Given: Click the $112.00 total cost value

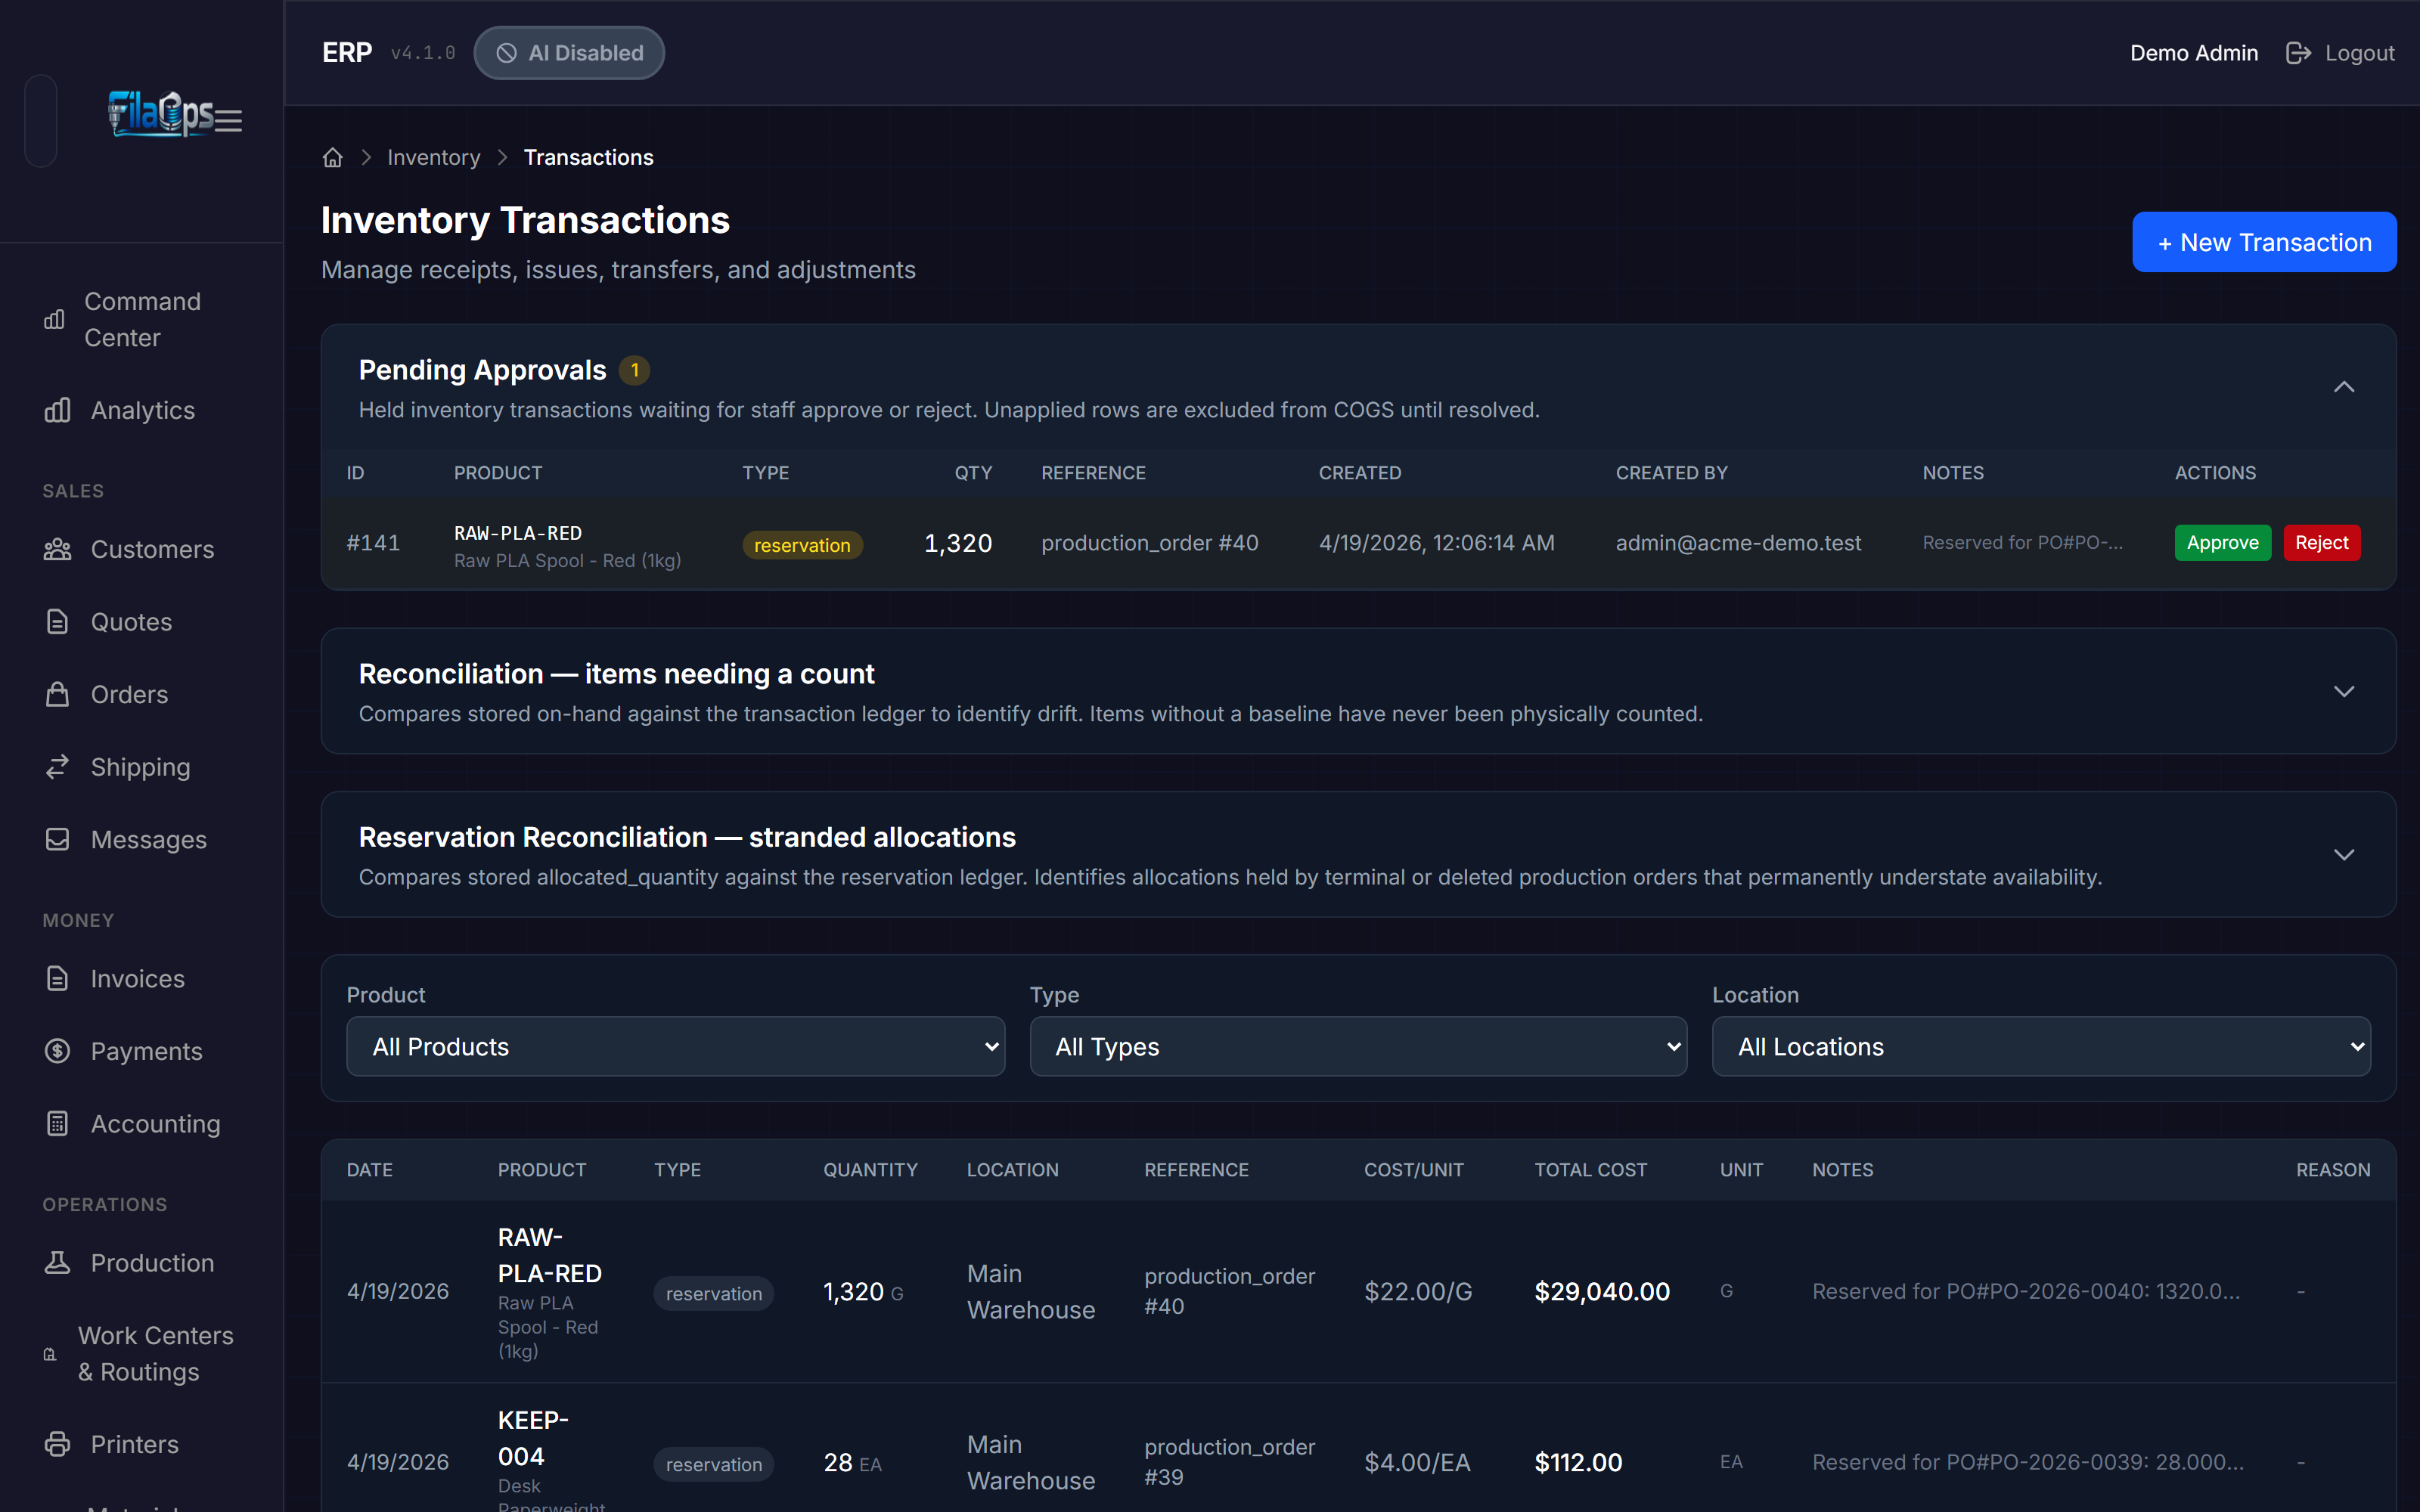Looking at the screenshot, I should [1578, 1462].
